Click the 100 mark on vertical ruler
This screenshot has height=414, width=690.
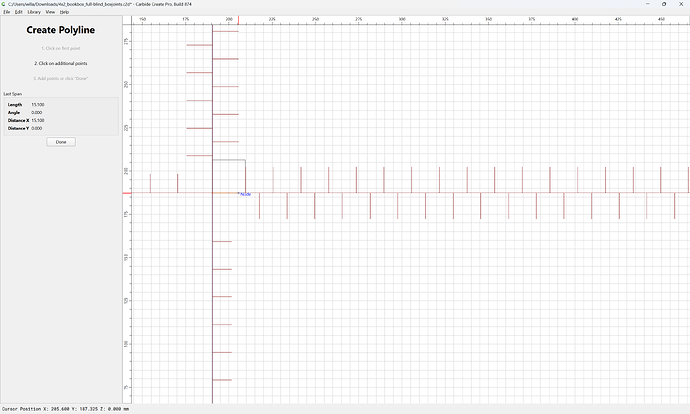(126, 344)
